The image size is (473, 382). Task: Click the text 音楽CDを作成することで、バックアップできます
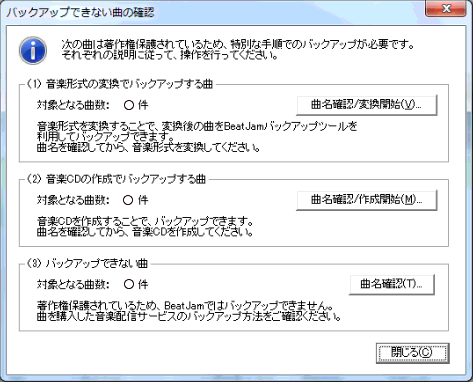click(145, 221)
